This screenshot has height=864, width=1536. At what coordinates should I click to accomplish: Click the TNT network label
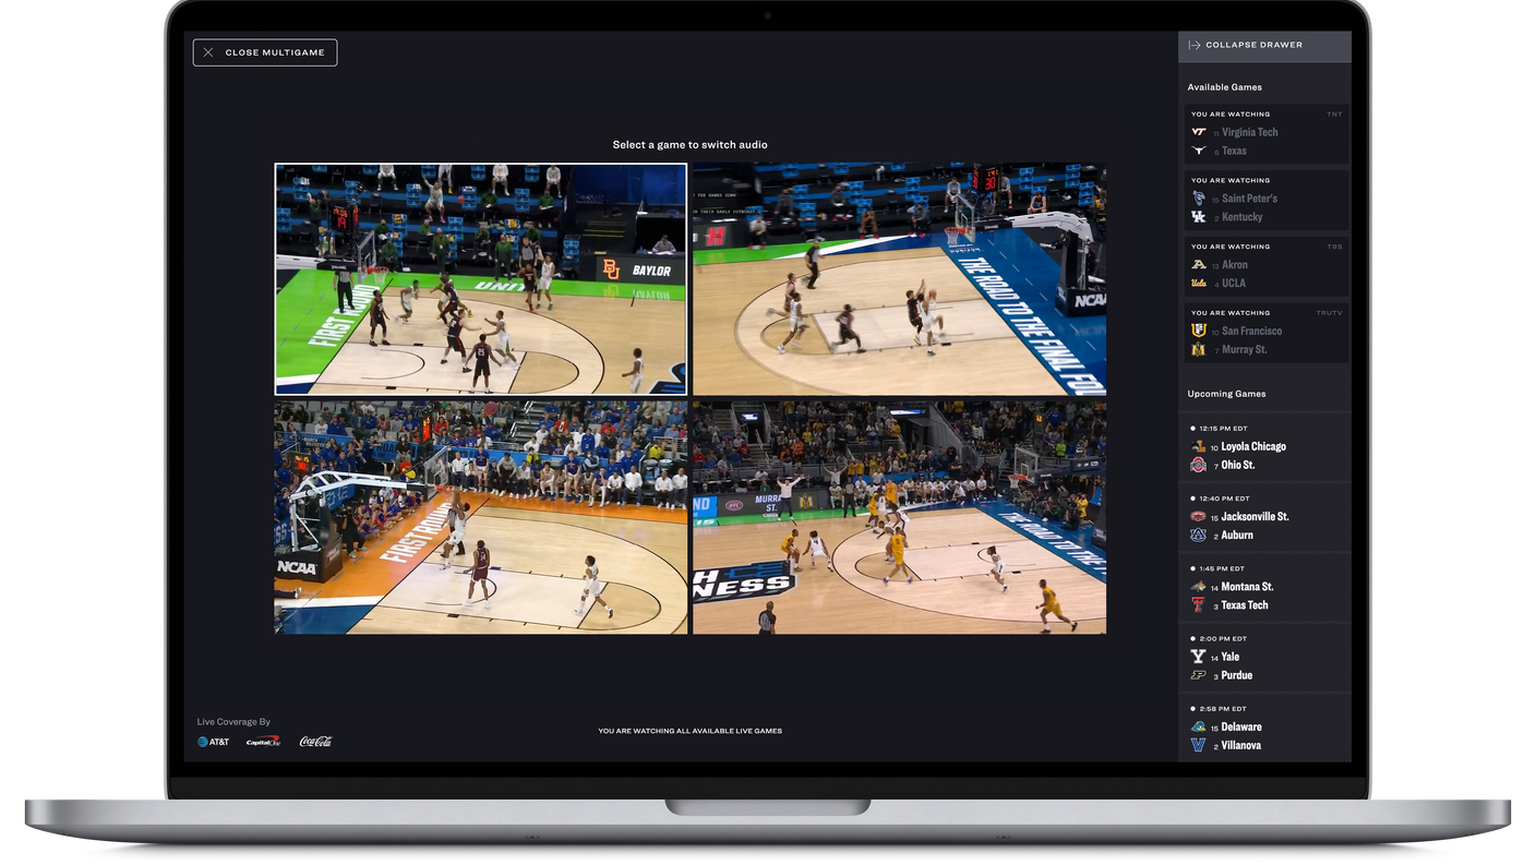click(1334, 114)
